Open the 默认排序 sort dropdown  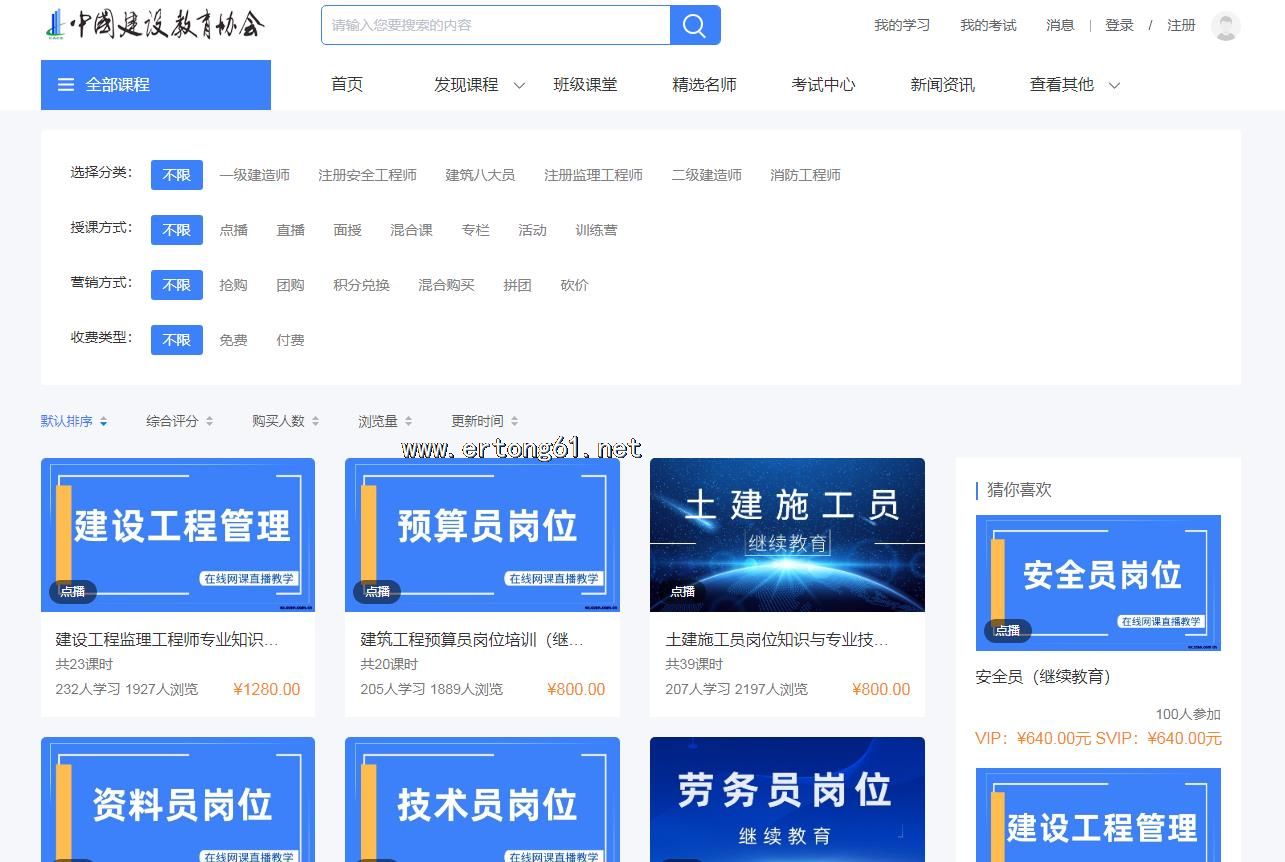(x=73, y=422)
